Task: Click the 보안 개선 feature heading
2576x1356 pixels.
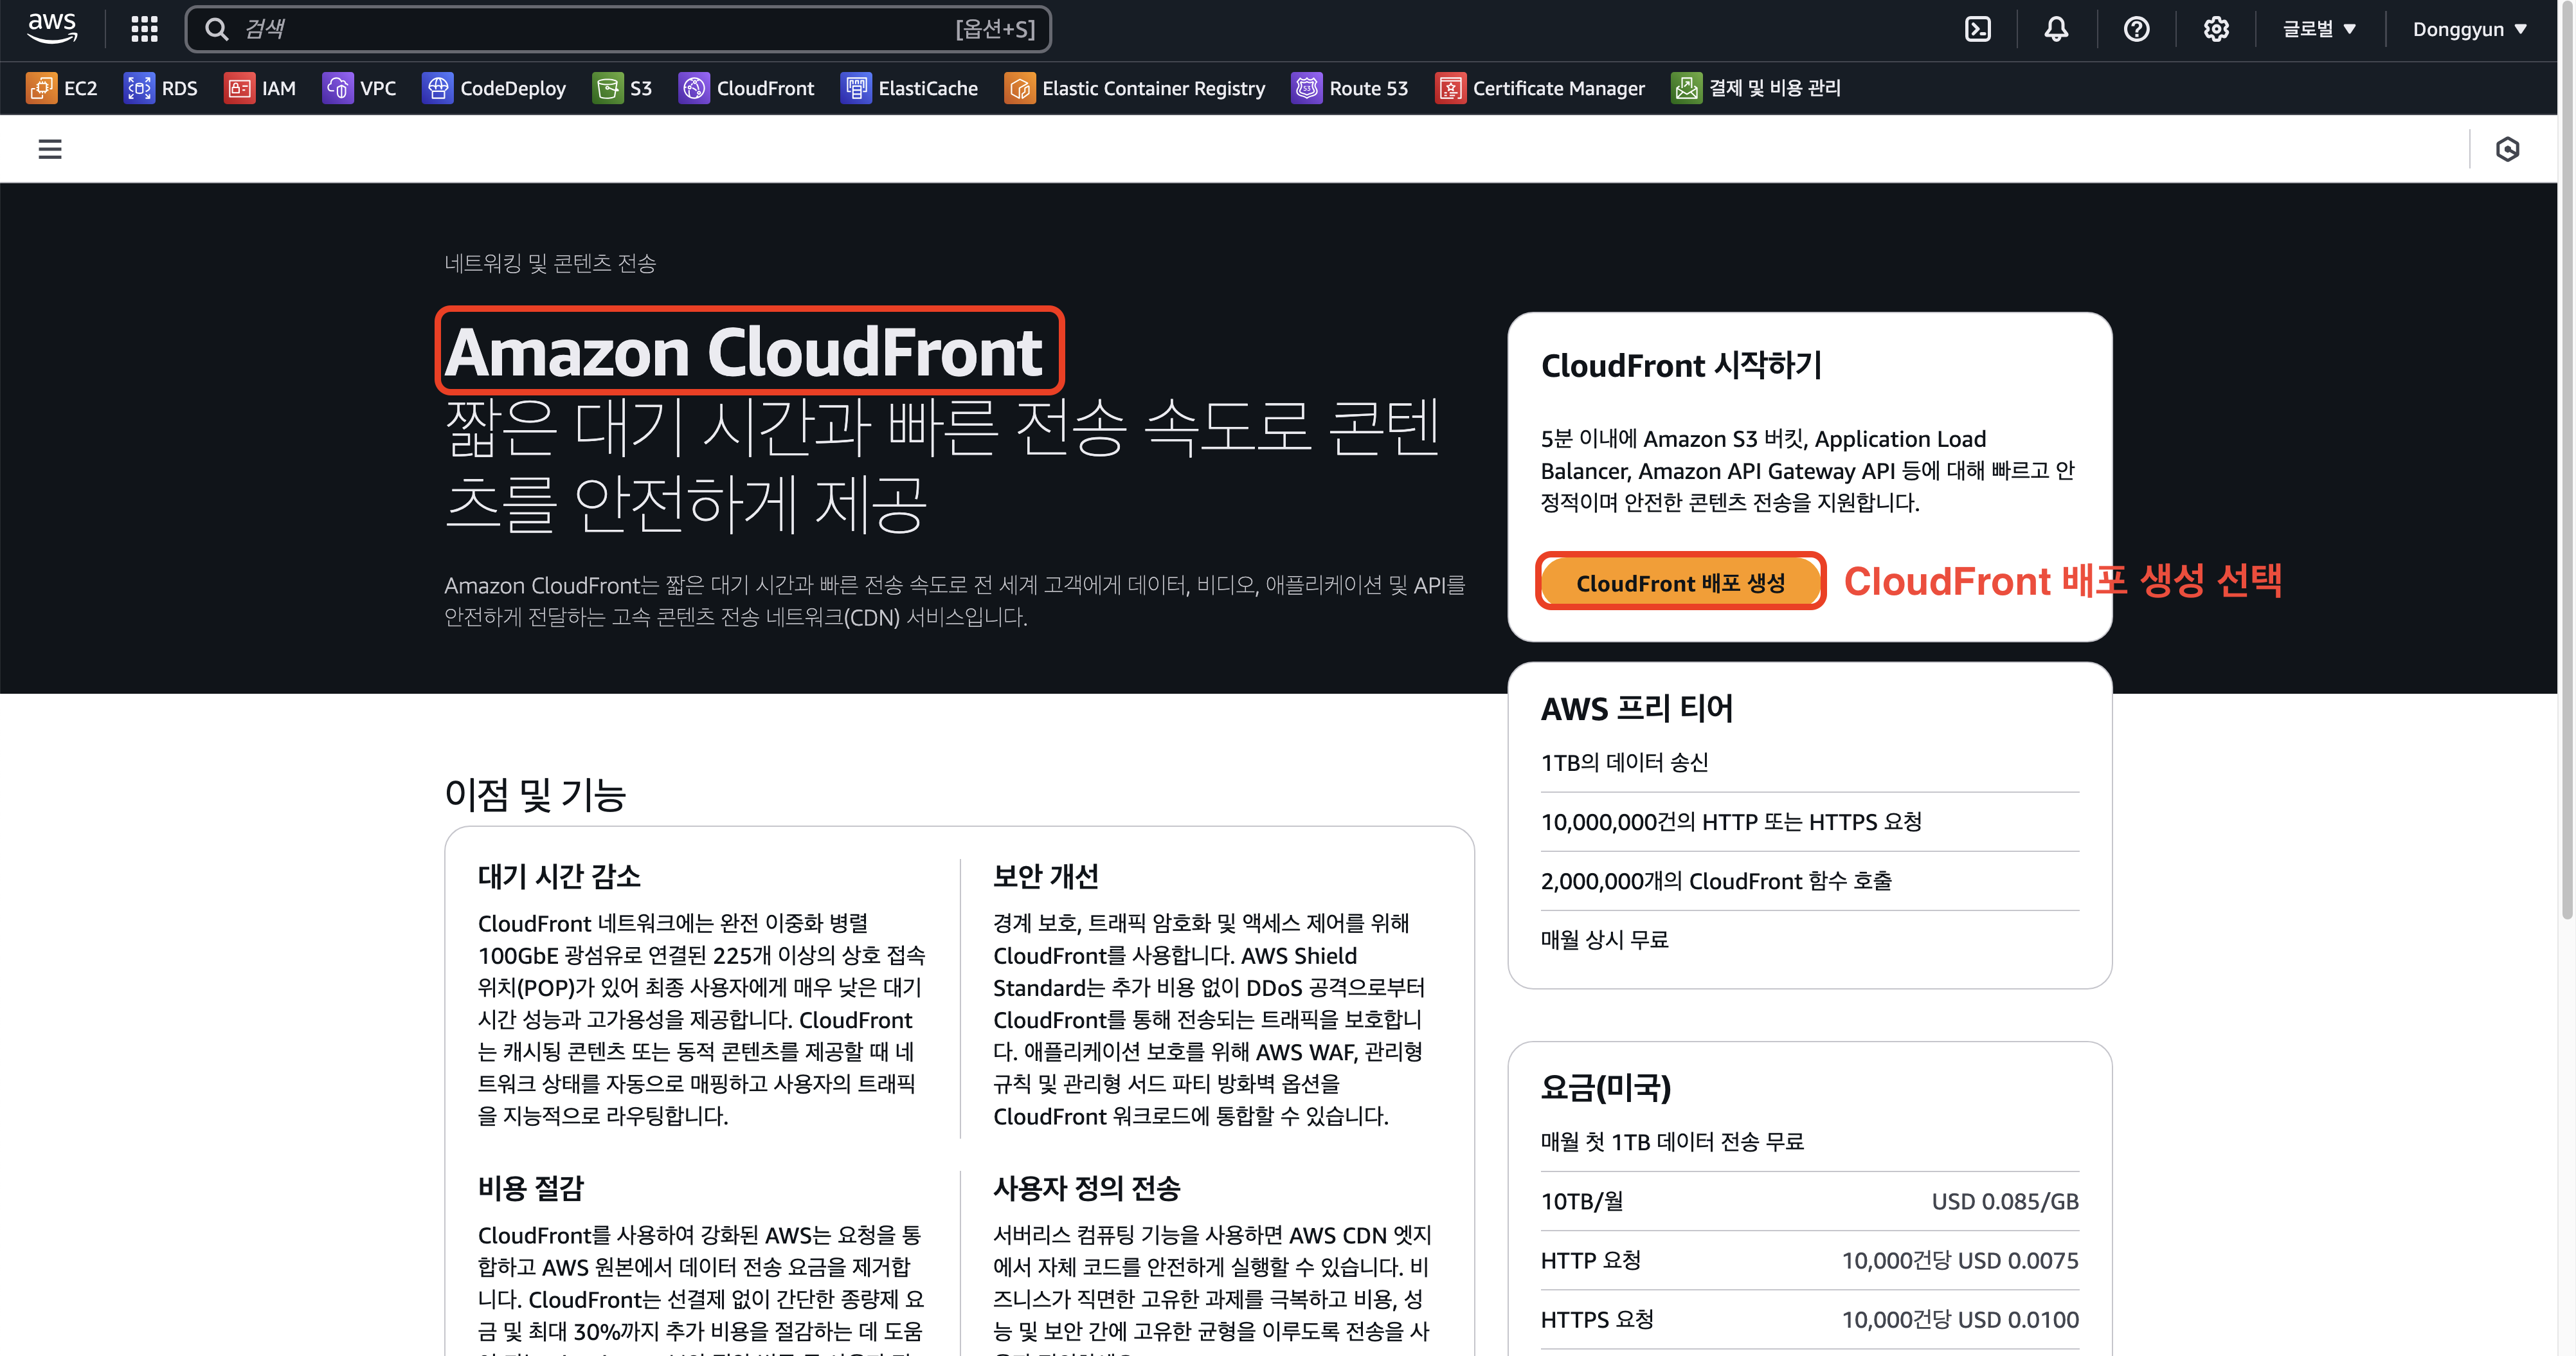Action: click(1046, 876)
